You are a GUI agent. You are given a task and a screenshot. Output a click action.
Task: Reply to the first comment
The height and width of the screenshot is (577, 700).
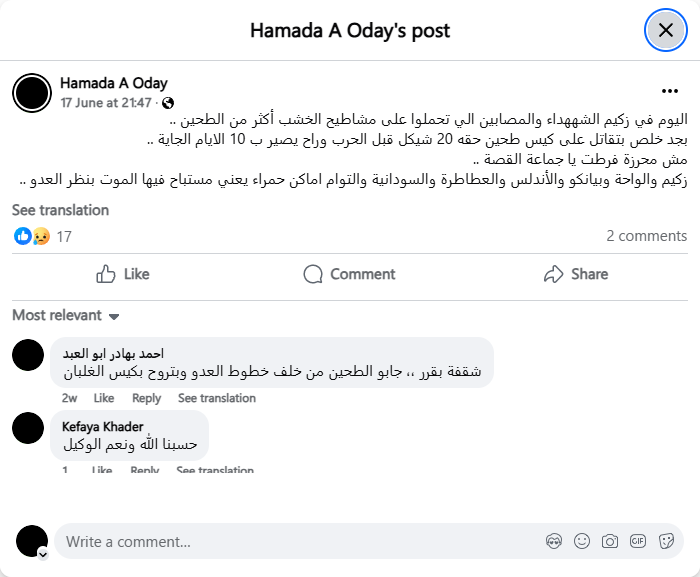tap(146, 398)
